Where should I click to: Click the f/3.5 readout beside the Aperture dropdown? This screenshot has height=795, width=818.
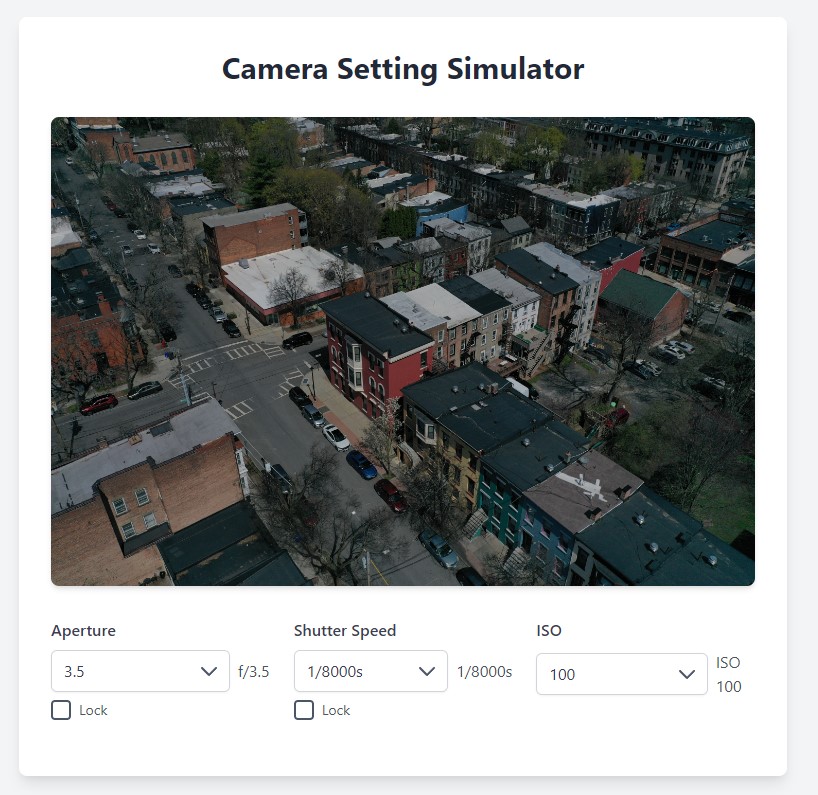coord(253,671)
